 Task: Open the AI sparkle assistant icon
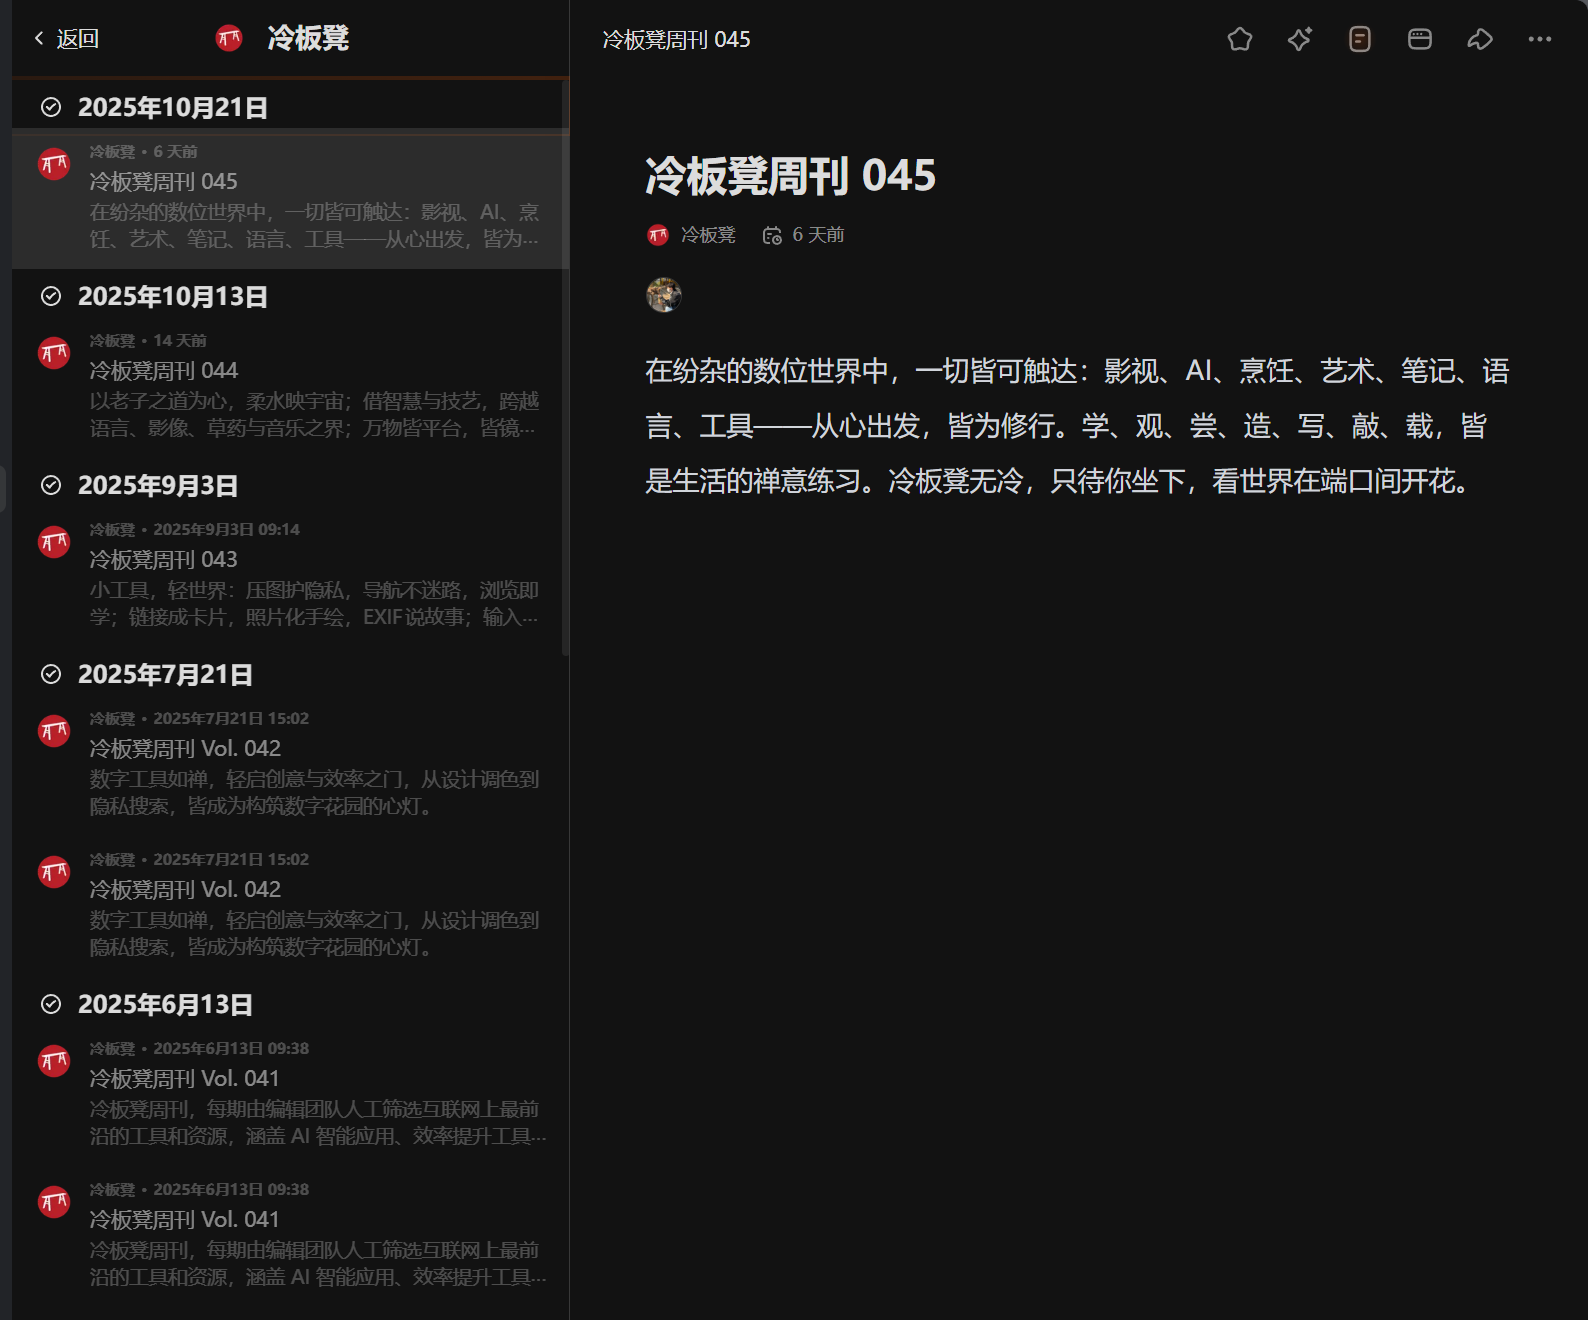click(x=1299, y=39)
